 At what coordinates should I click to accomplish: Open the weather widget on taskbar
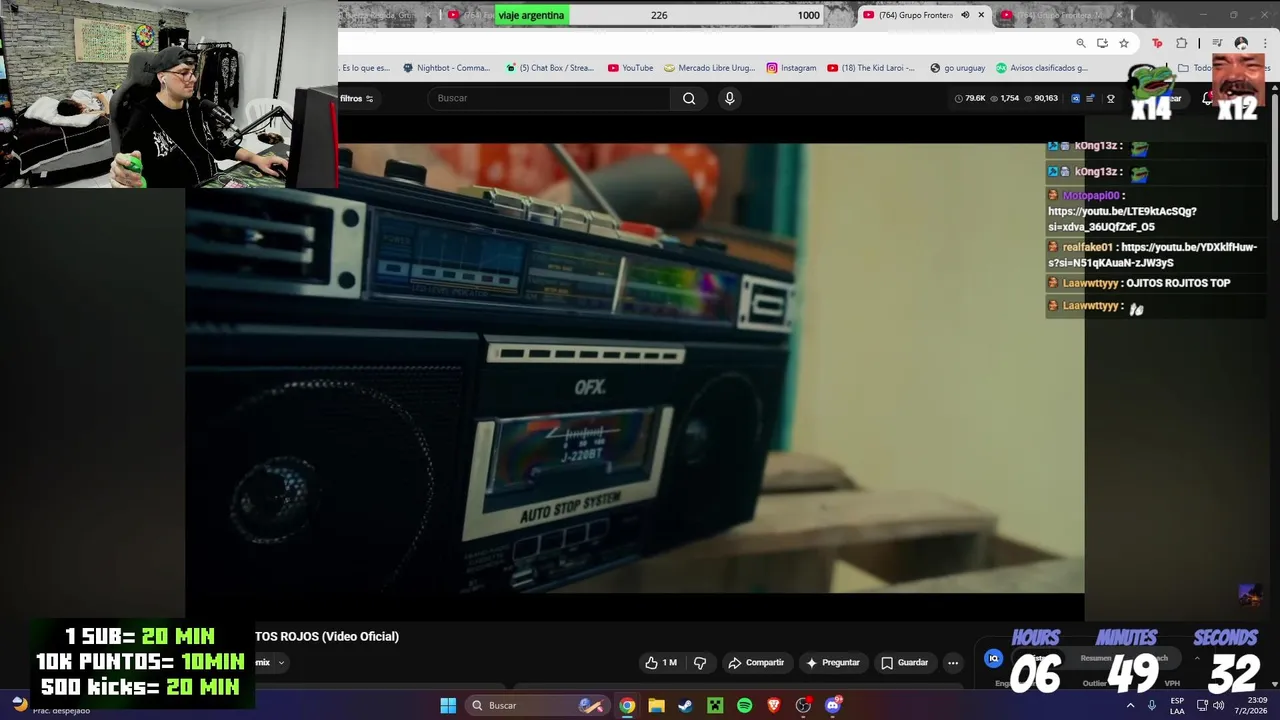pyautogui.click(x=50, y=705)
